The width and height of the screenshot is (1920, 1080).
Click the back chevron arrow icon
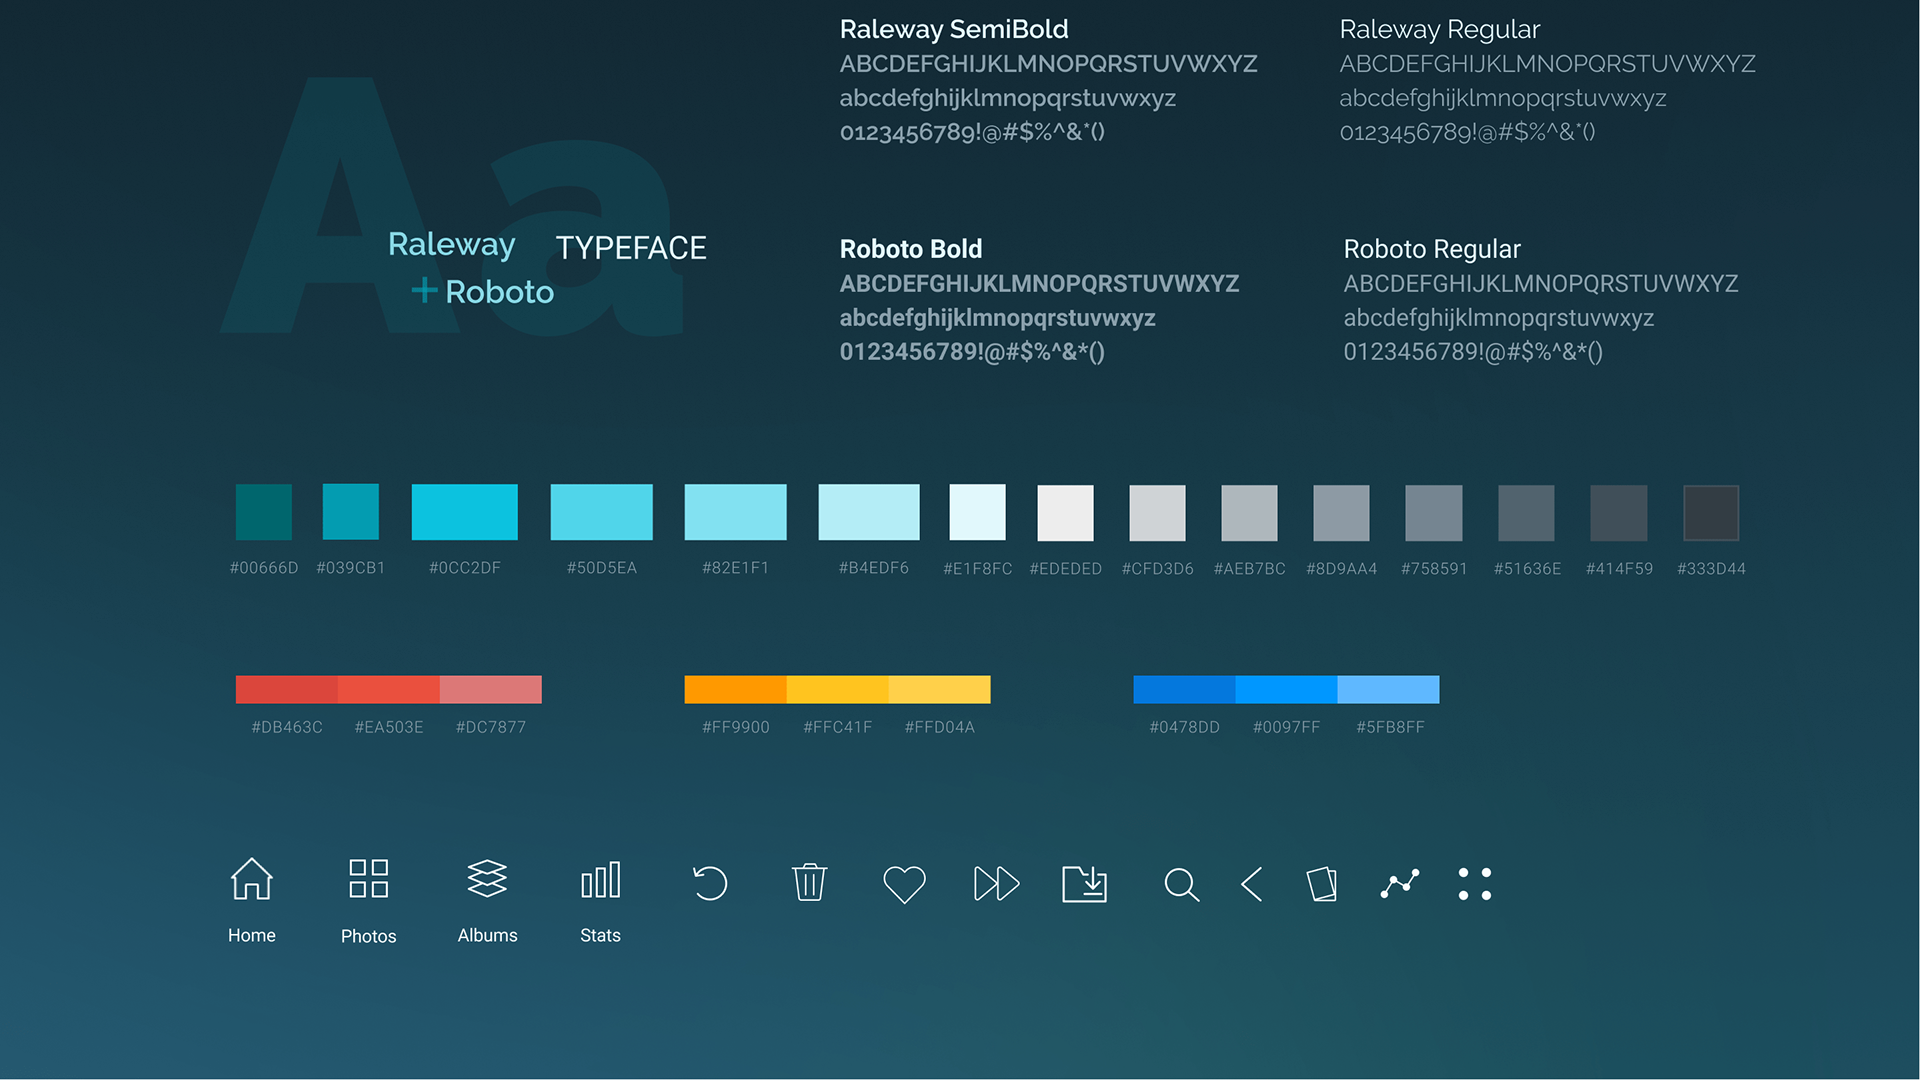point(1252,884)
